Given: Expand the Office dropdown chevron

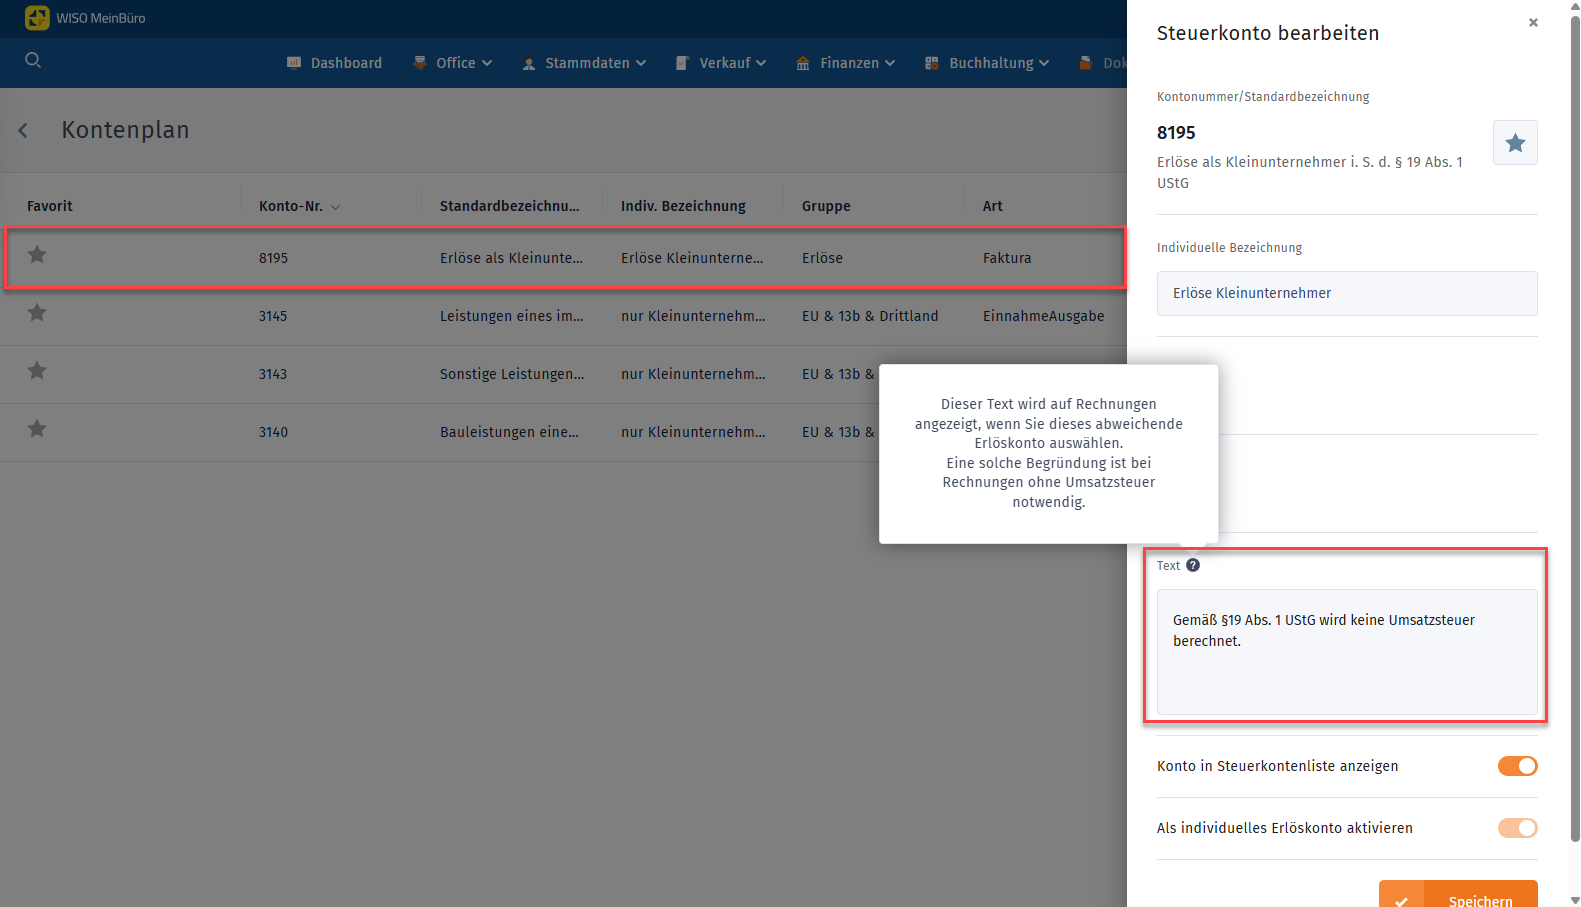Looking at the screenshot, I should tap(487, 63).
